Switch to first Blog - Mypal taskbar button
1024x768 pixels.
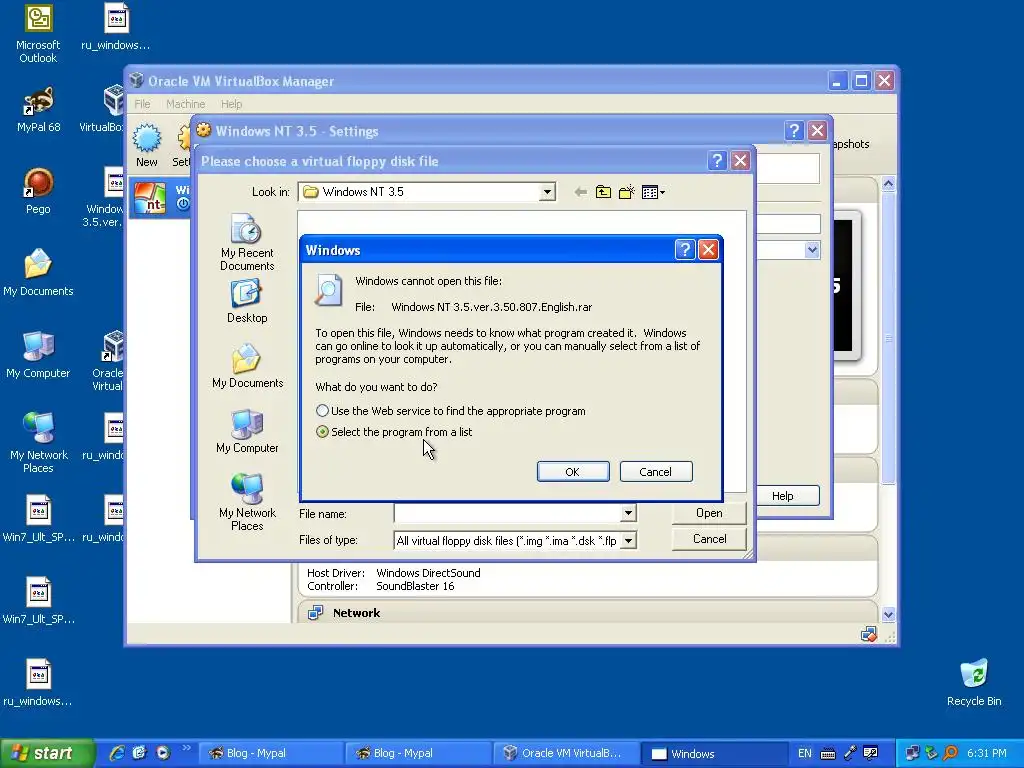point(269,753)
